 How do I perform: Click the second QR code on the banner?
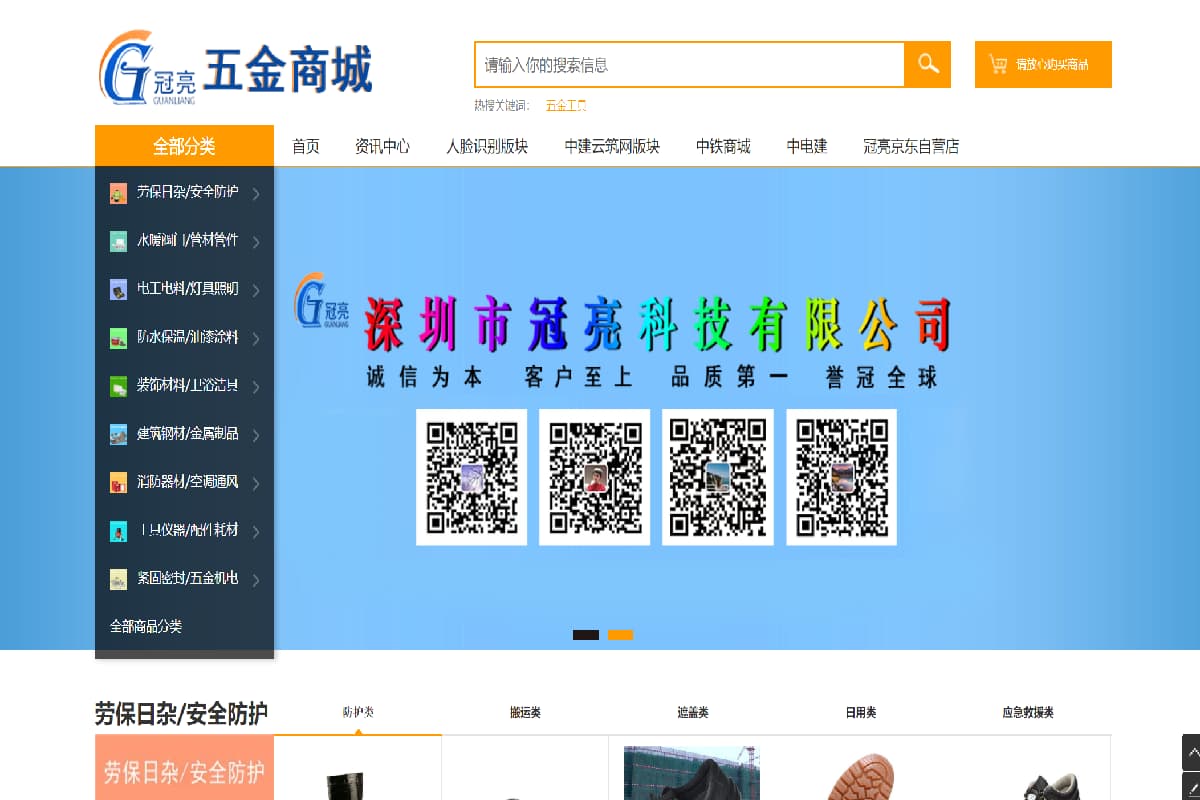coord(594,477)
